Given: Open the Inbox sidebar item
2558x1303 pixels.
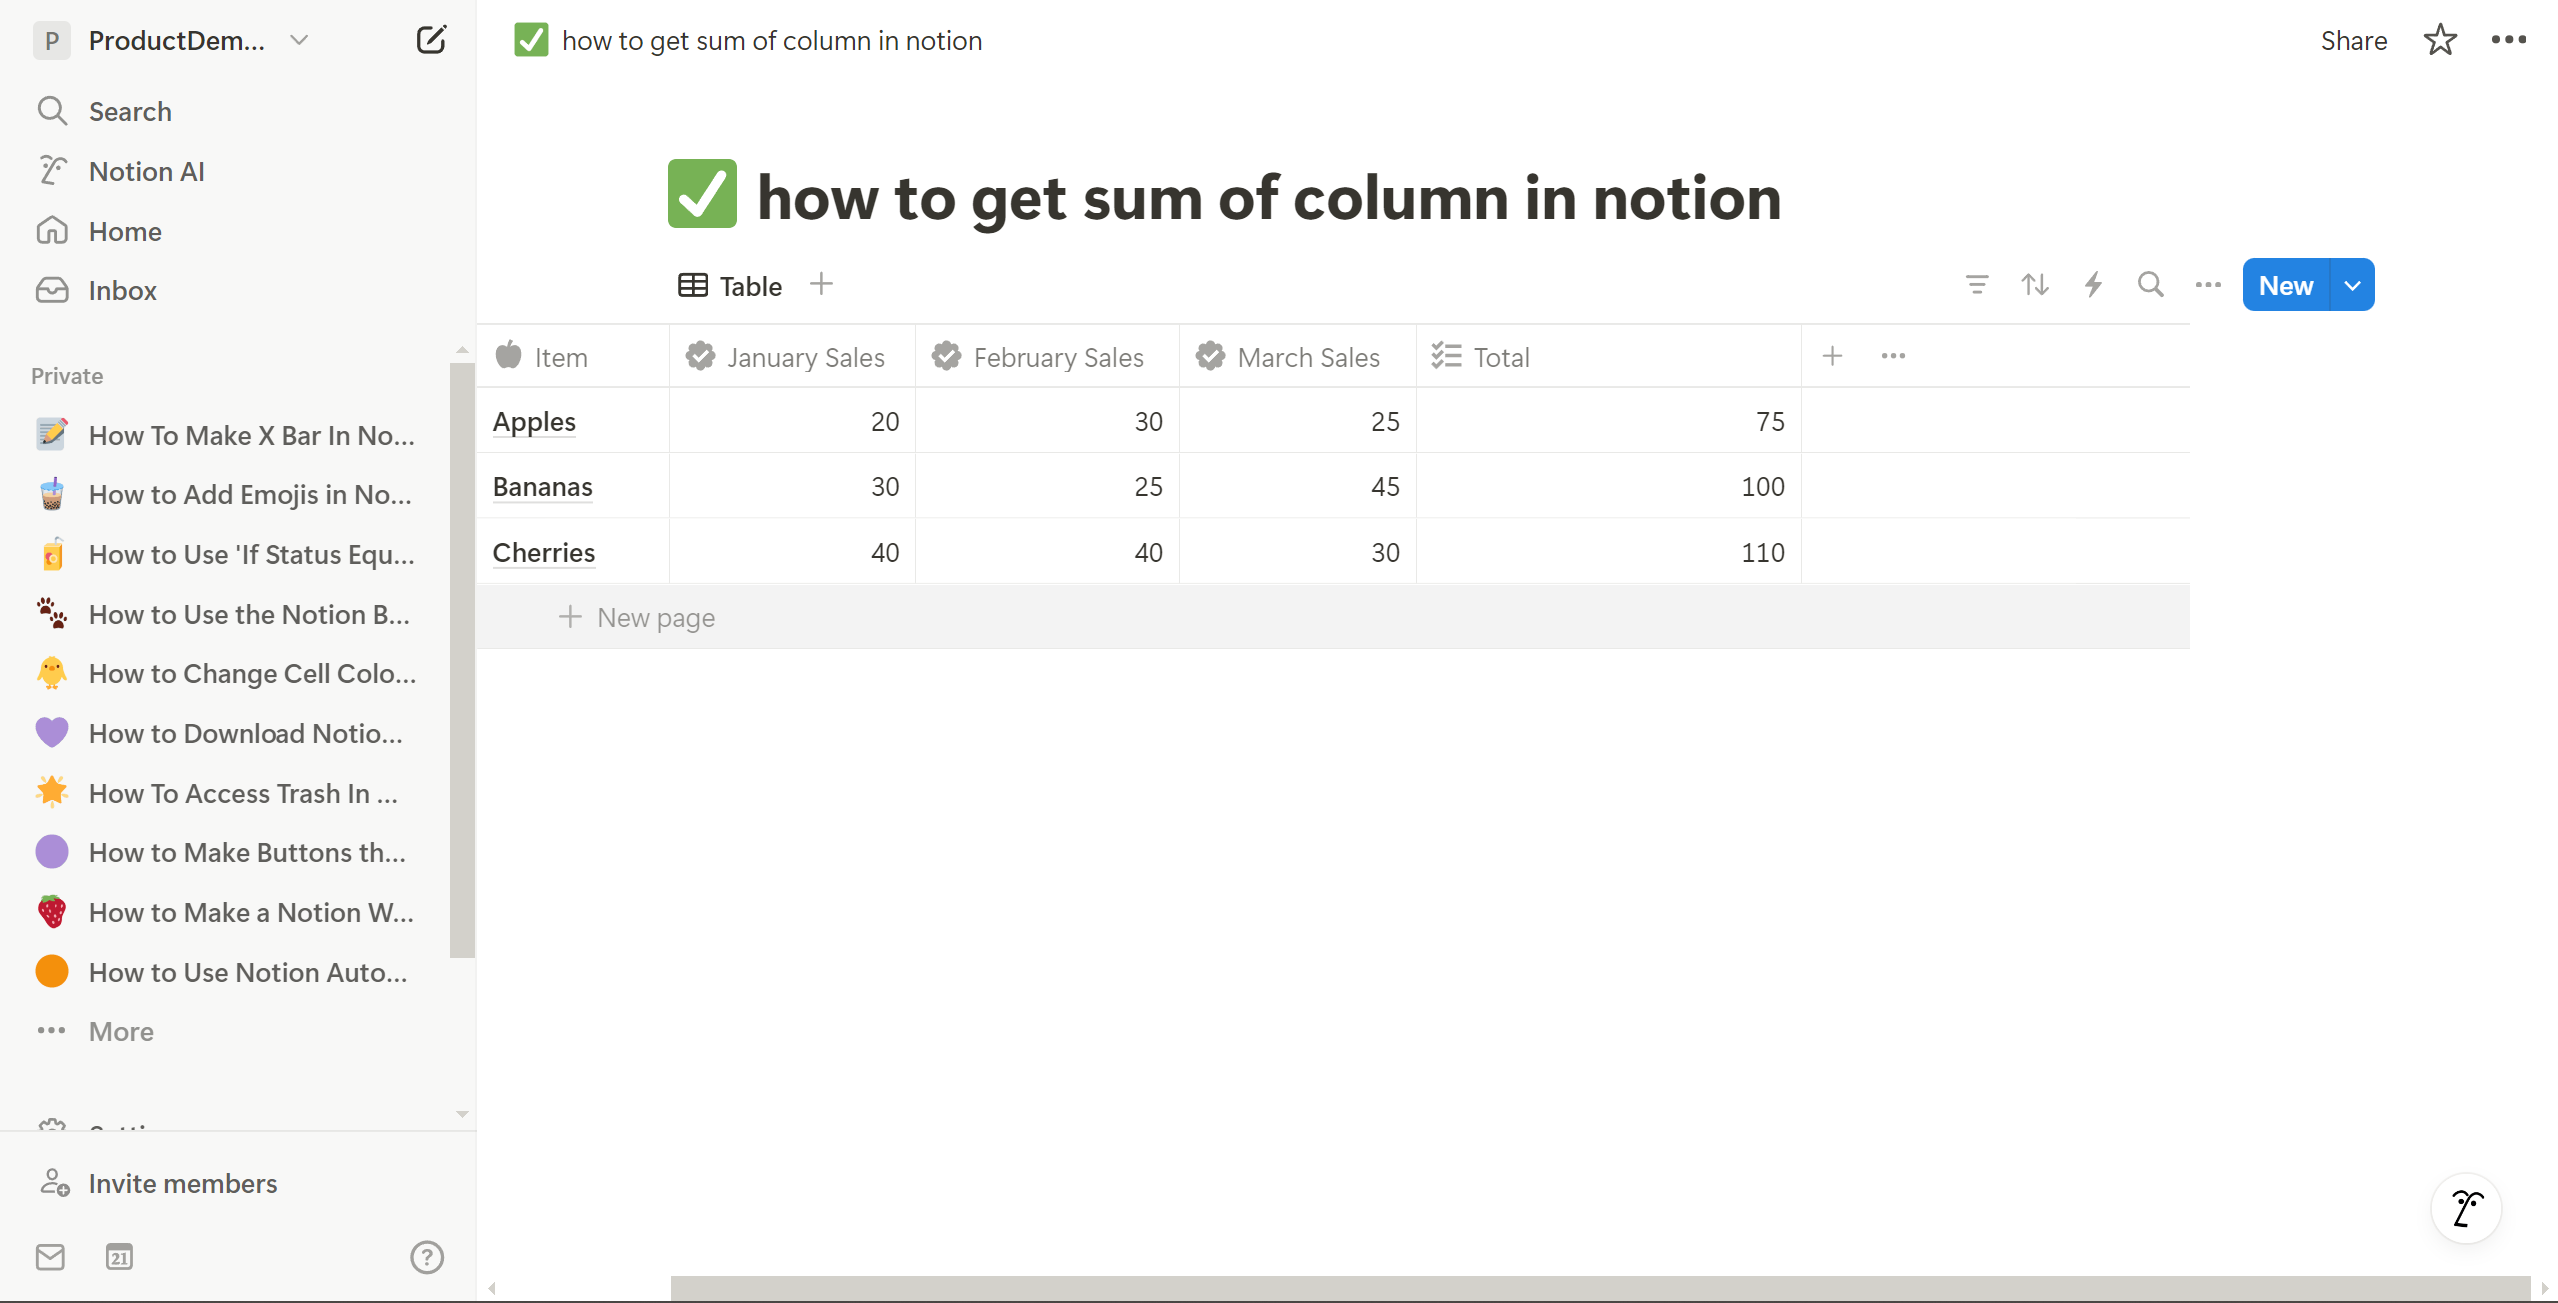Looking at the screenshot, I should 122,290.
